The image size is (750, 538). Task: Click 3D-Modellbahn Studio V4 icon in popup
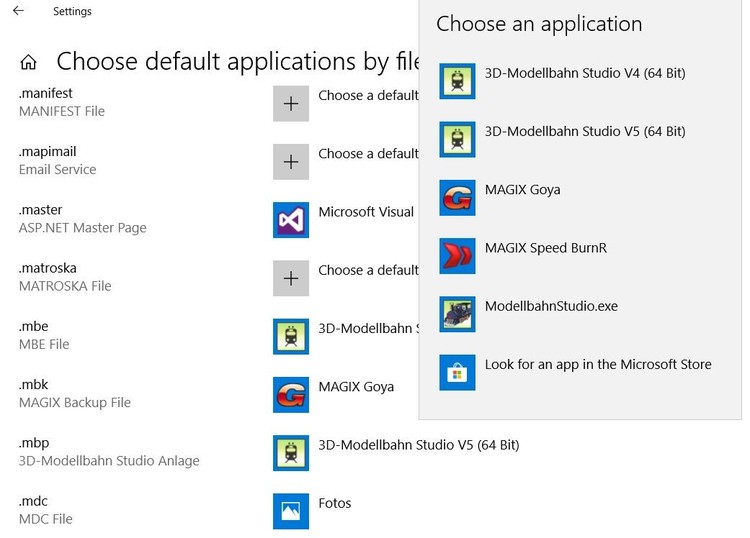[457, 81]
